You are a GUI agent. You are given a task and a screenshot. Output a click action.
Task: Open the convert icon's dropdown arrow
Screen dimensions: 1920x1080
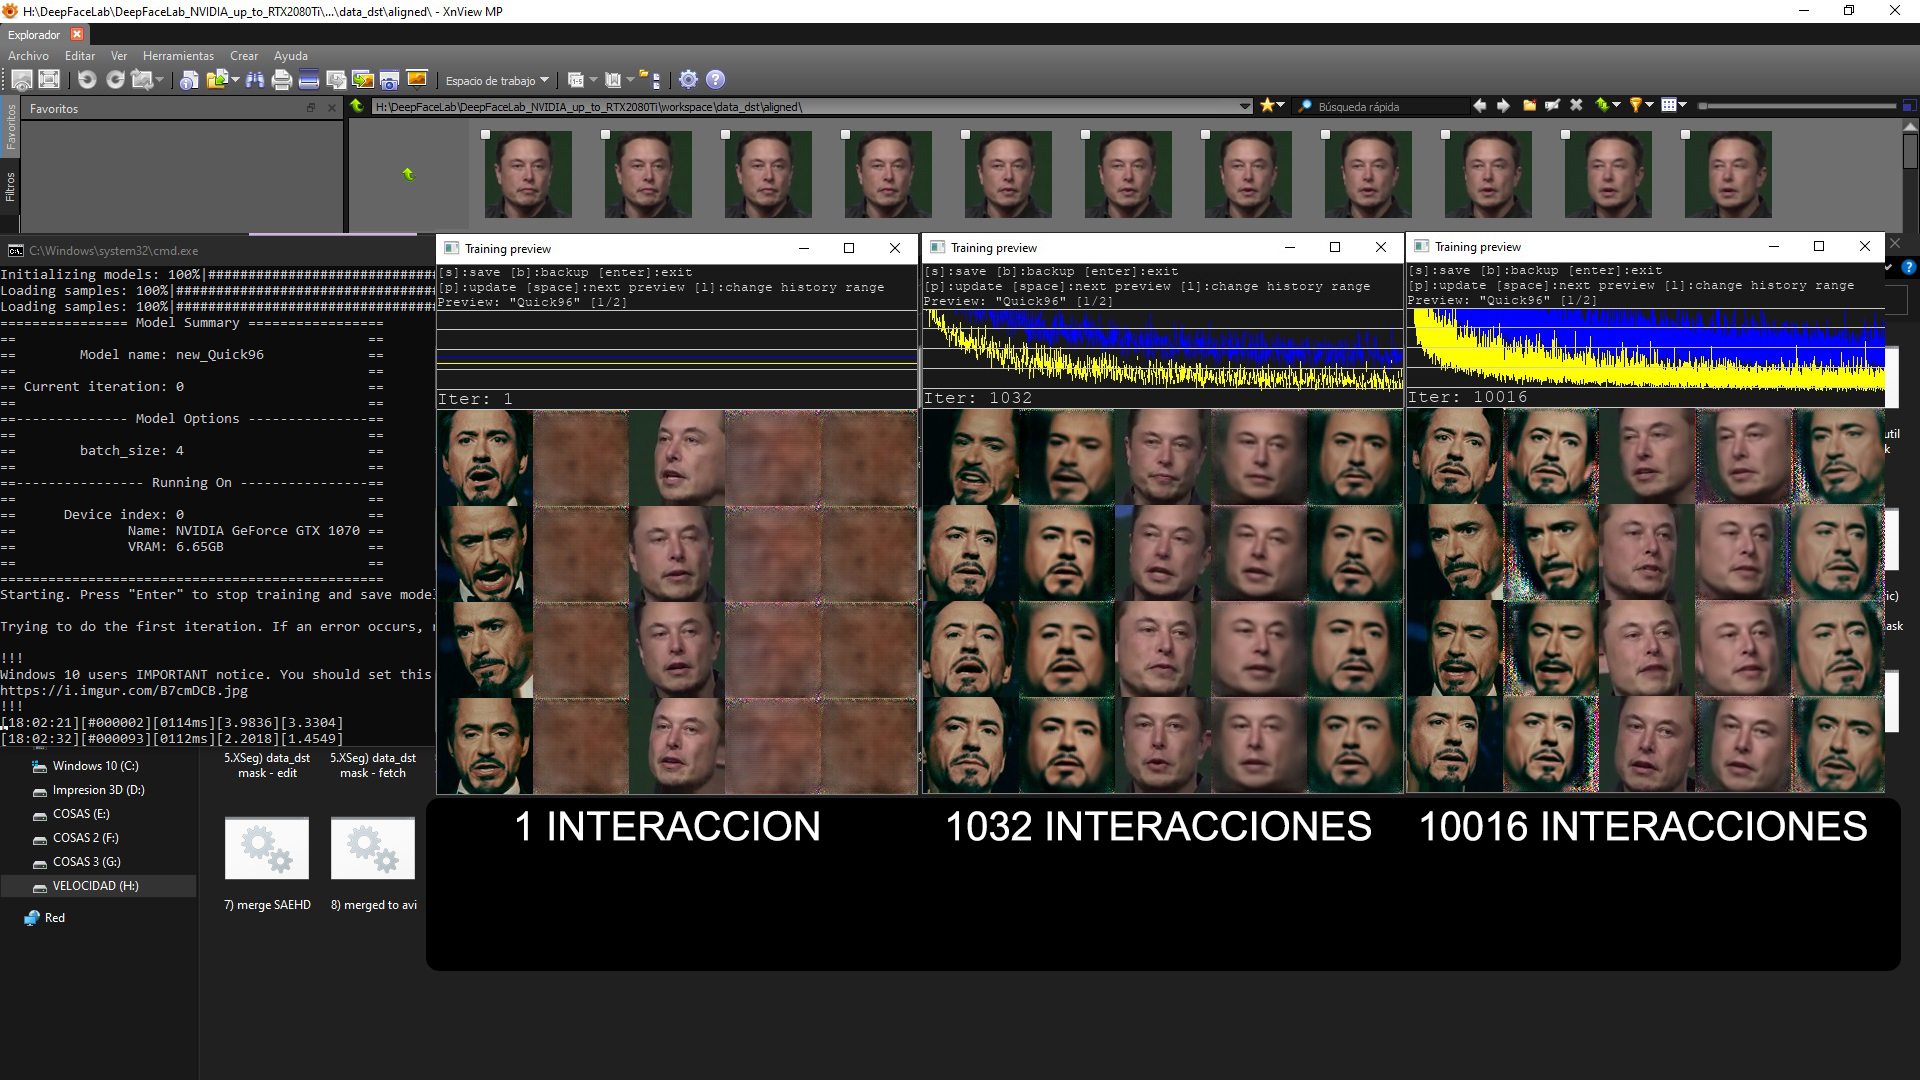tap(160, 80)
